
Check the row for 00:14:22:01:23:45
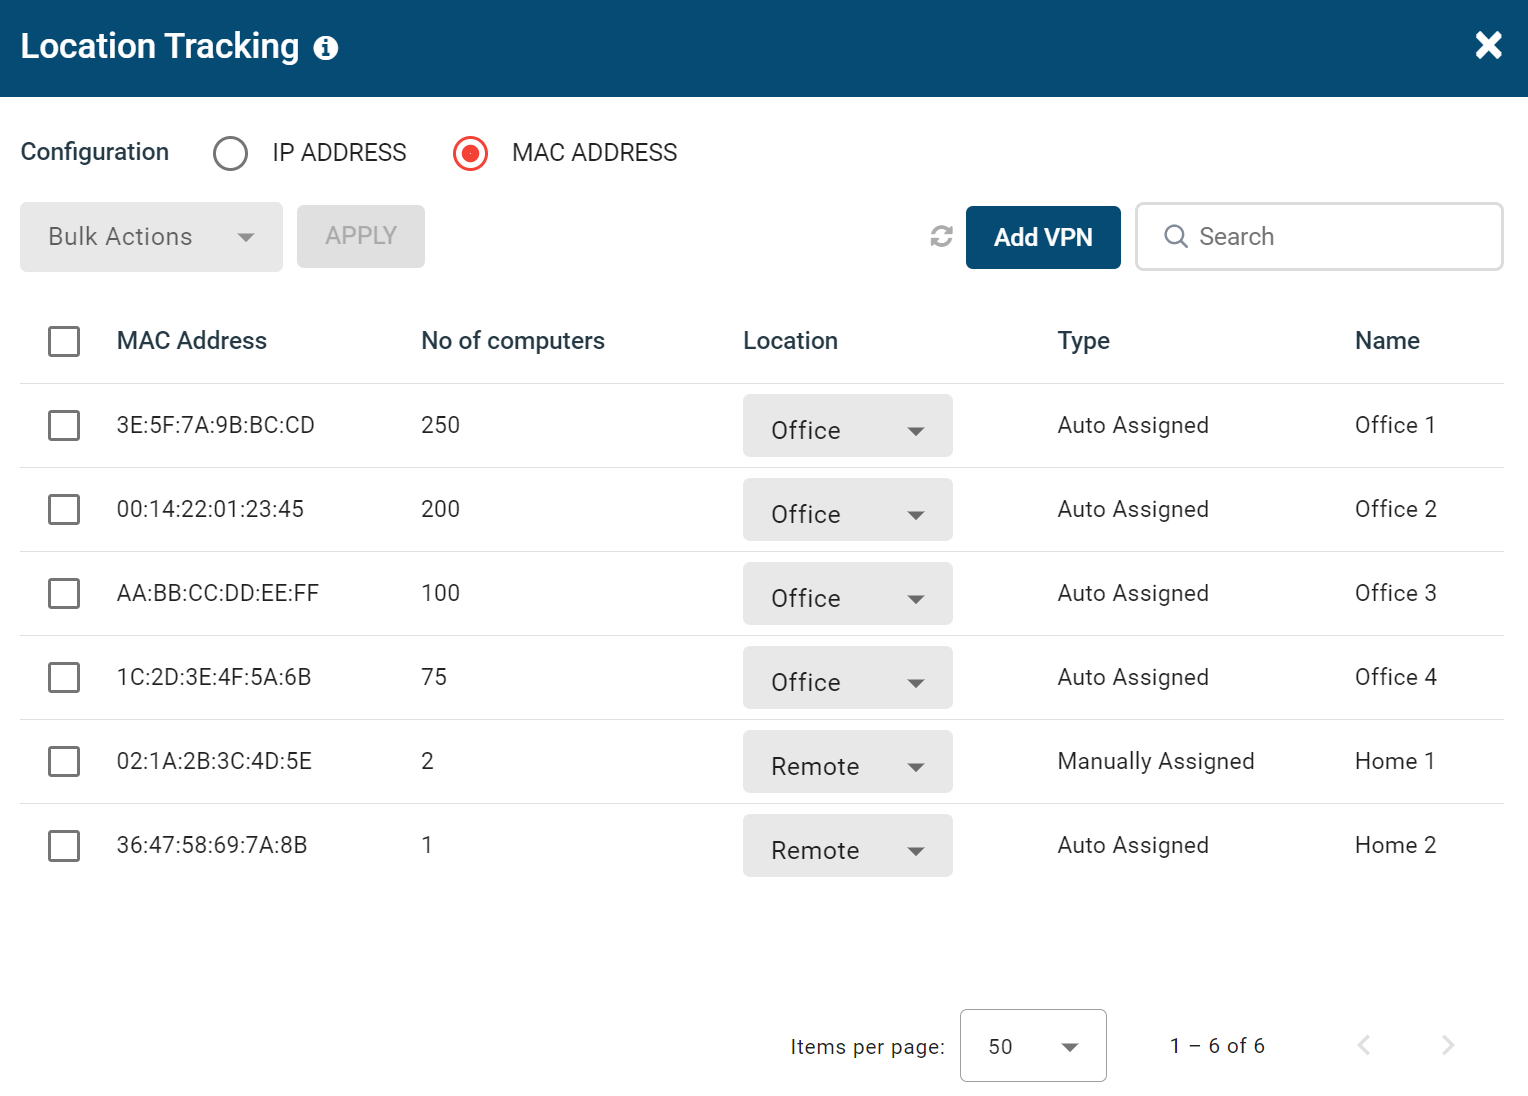tap(64, 509)
